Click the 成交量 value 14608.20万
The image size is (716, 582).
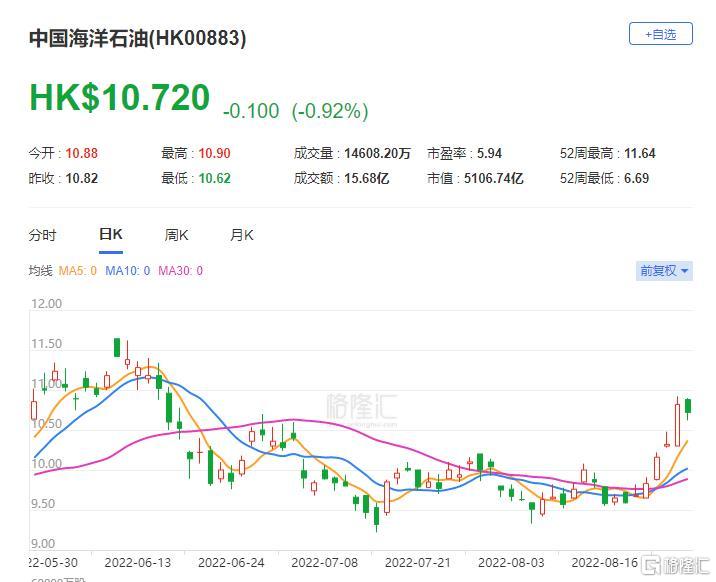[x=378, y=153]
